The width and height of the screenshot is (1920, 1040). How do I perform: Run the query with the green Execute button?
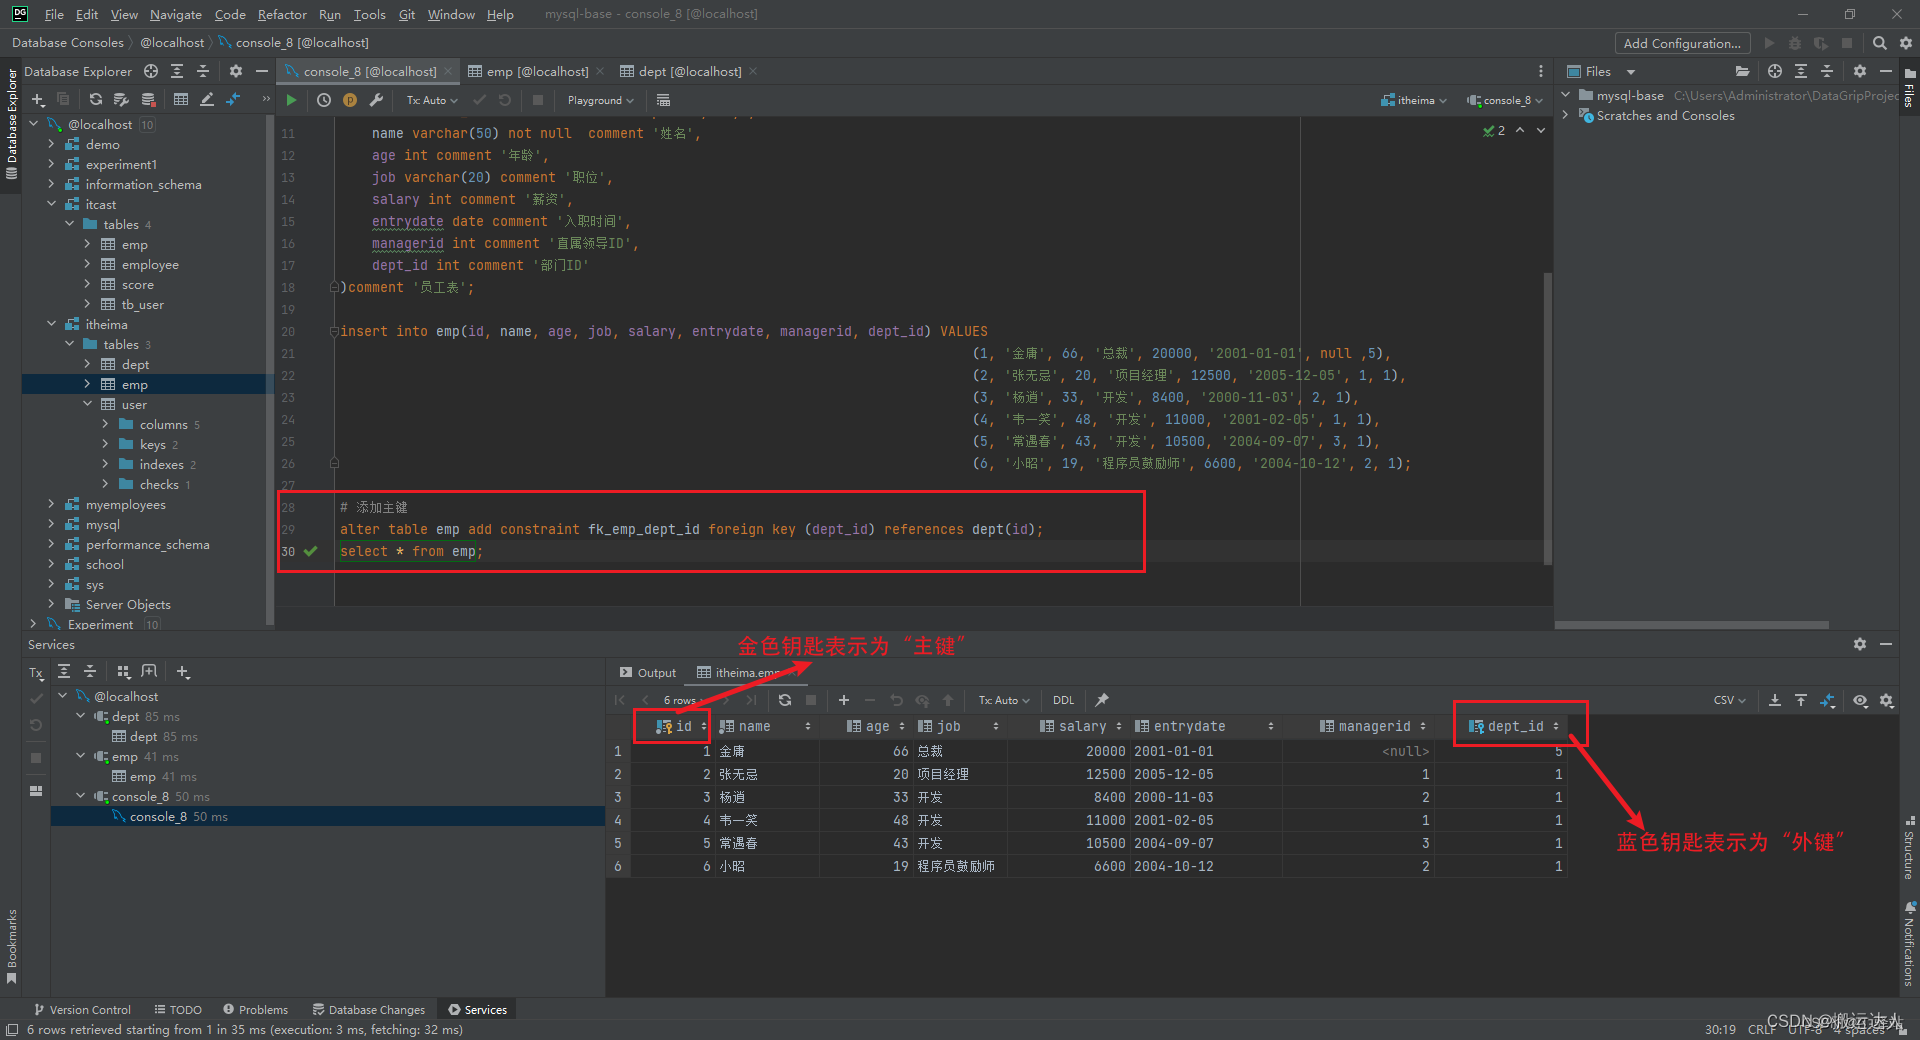[x=291, y=100]
